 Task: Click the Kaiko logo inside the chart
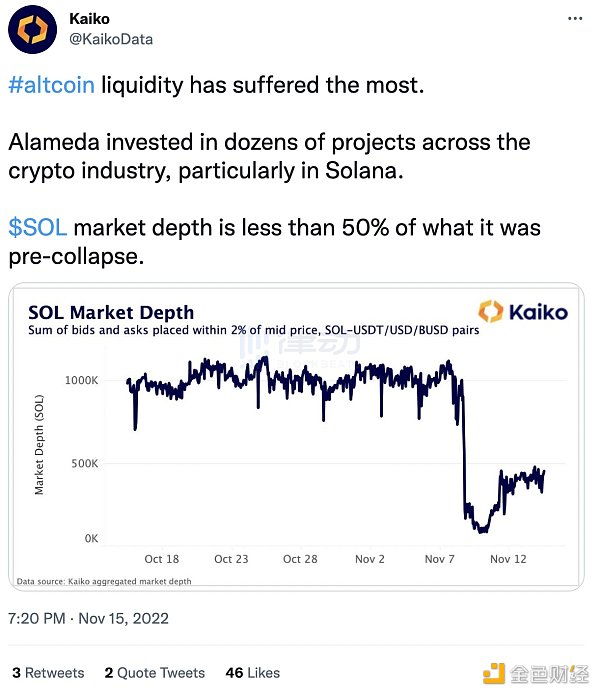coord(522,312)
